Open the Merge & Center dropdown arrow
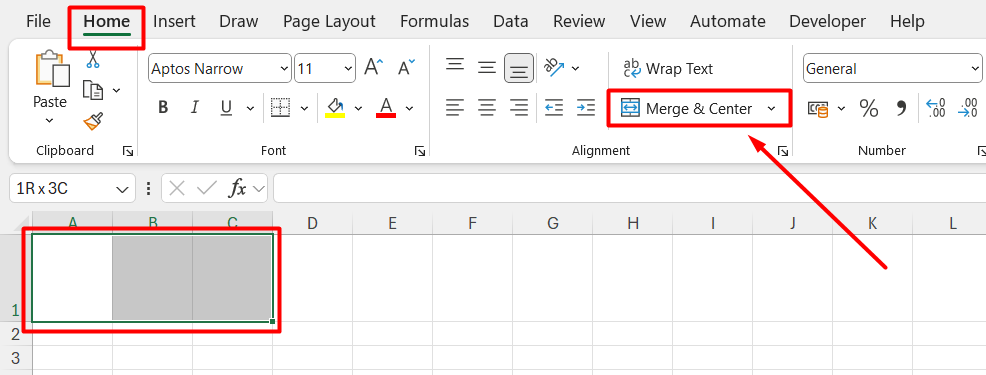 tap(772, 109)
